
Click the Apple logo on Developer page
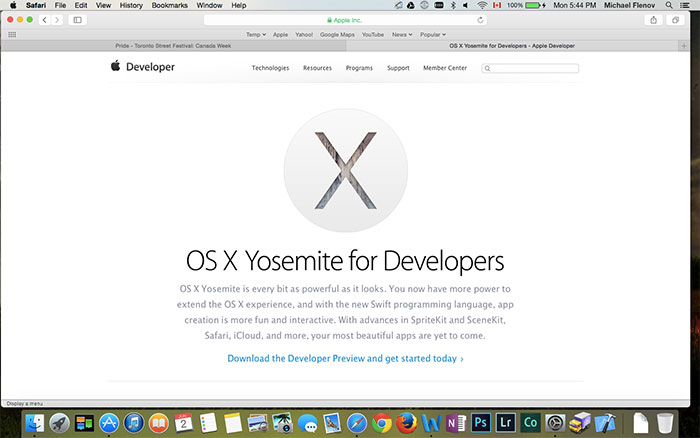(115, 67)
